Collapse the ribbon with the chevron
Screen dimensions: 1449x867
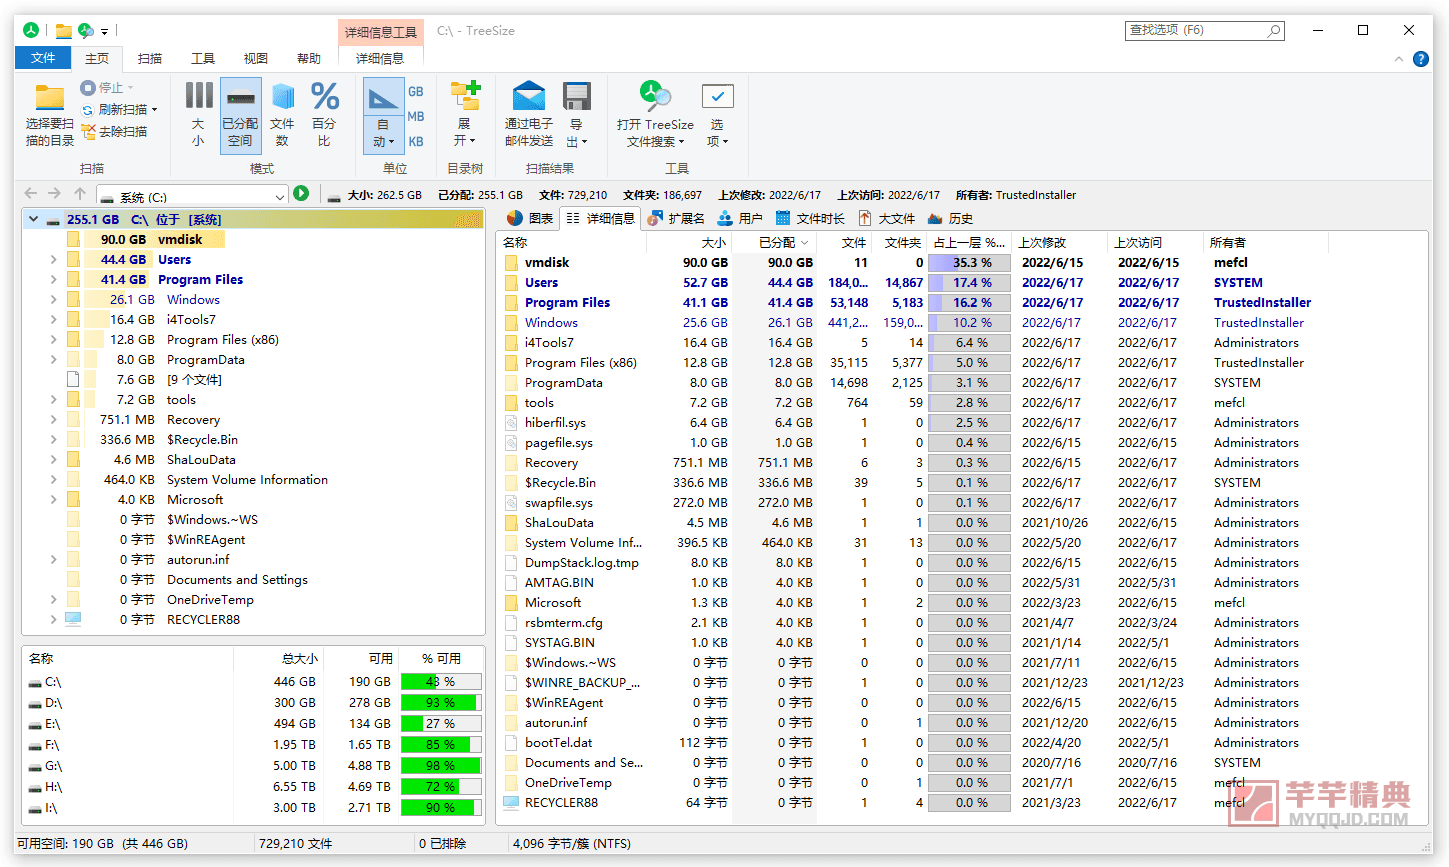point(1399,59)
